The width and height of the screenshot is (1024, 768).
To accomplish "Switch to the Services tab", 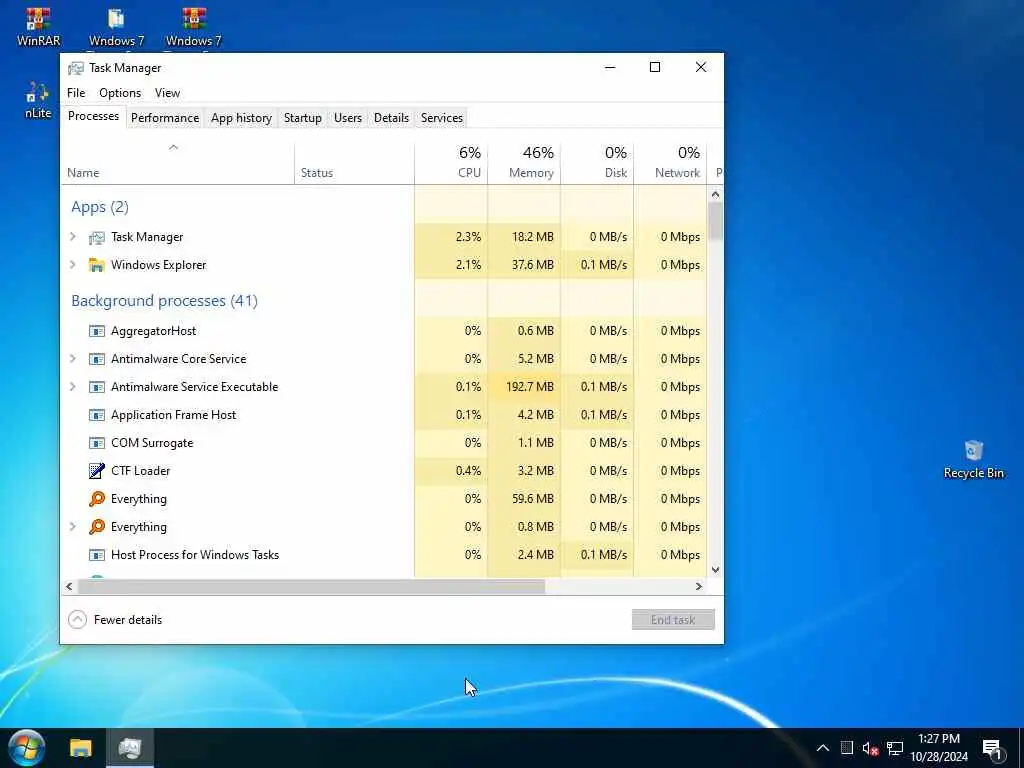I will (441, 118).
